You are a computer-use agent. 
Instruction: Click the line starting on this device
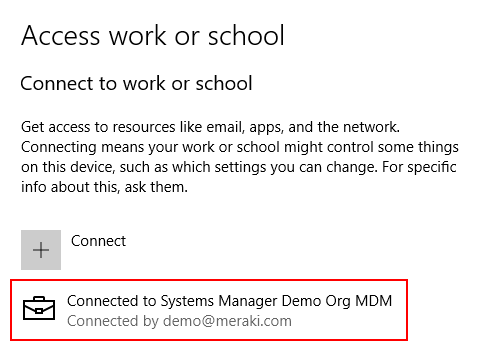[239, 167]
